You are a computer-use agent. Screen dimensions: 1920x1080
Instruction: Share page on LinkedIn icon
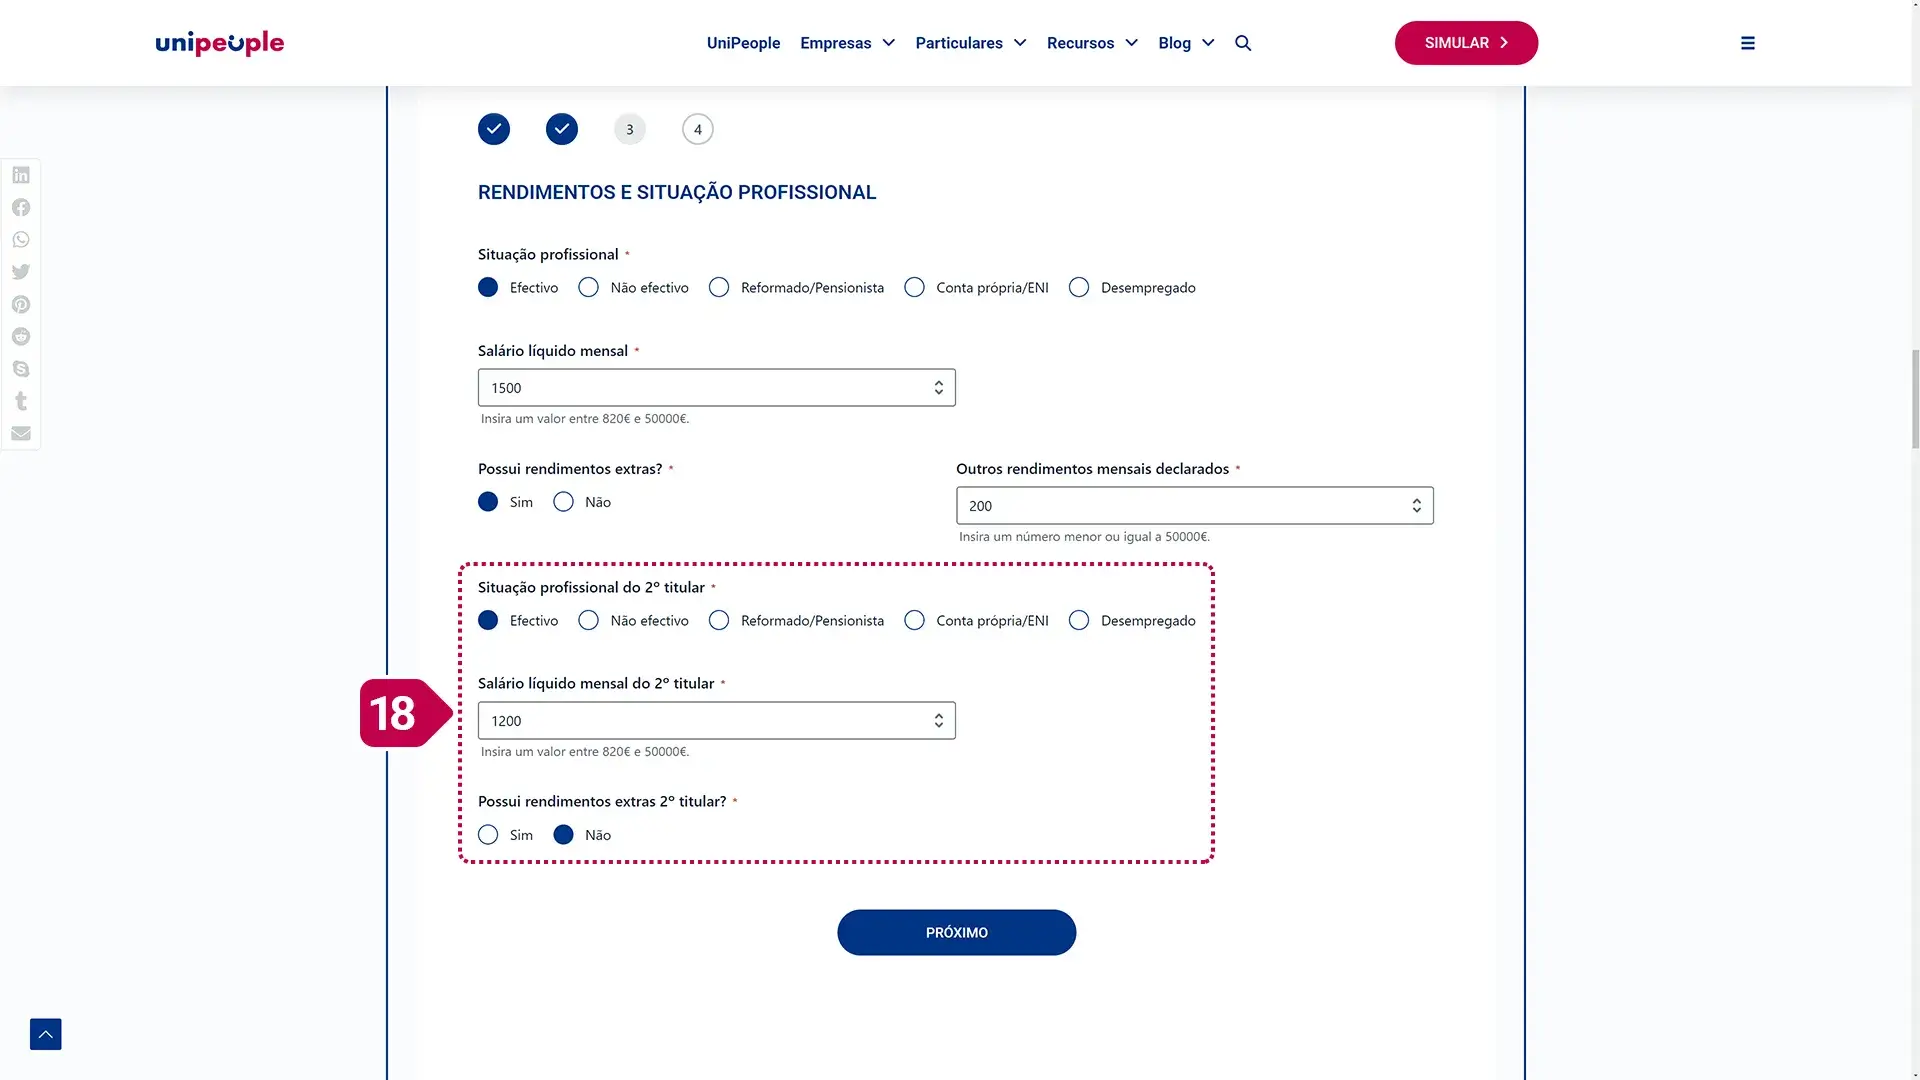(x=21, y=175)
